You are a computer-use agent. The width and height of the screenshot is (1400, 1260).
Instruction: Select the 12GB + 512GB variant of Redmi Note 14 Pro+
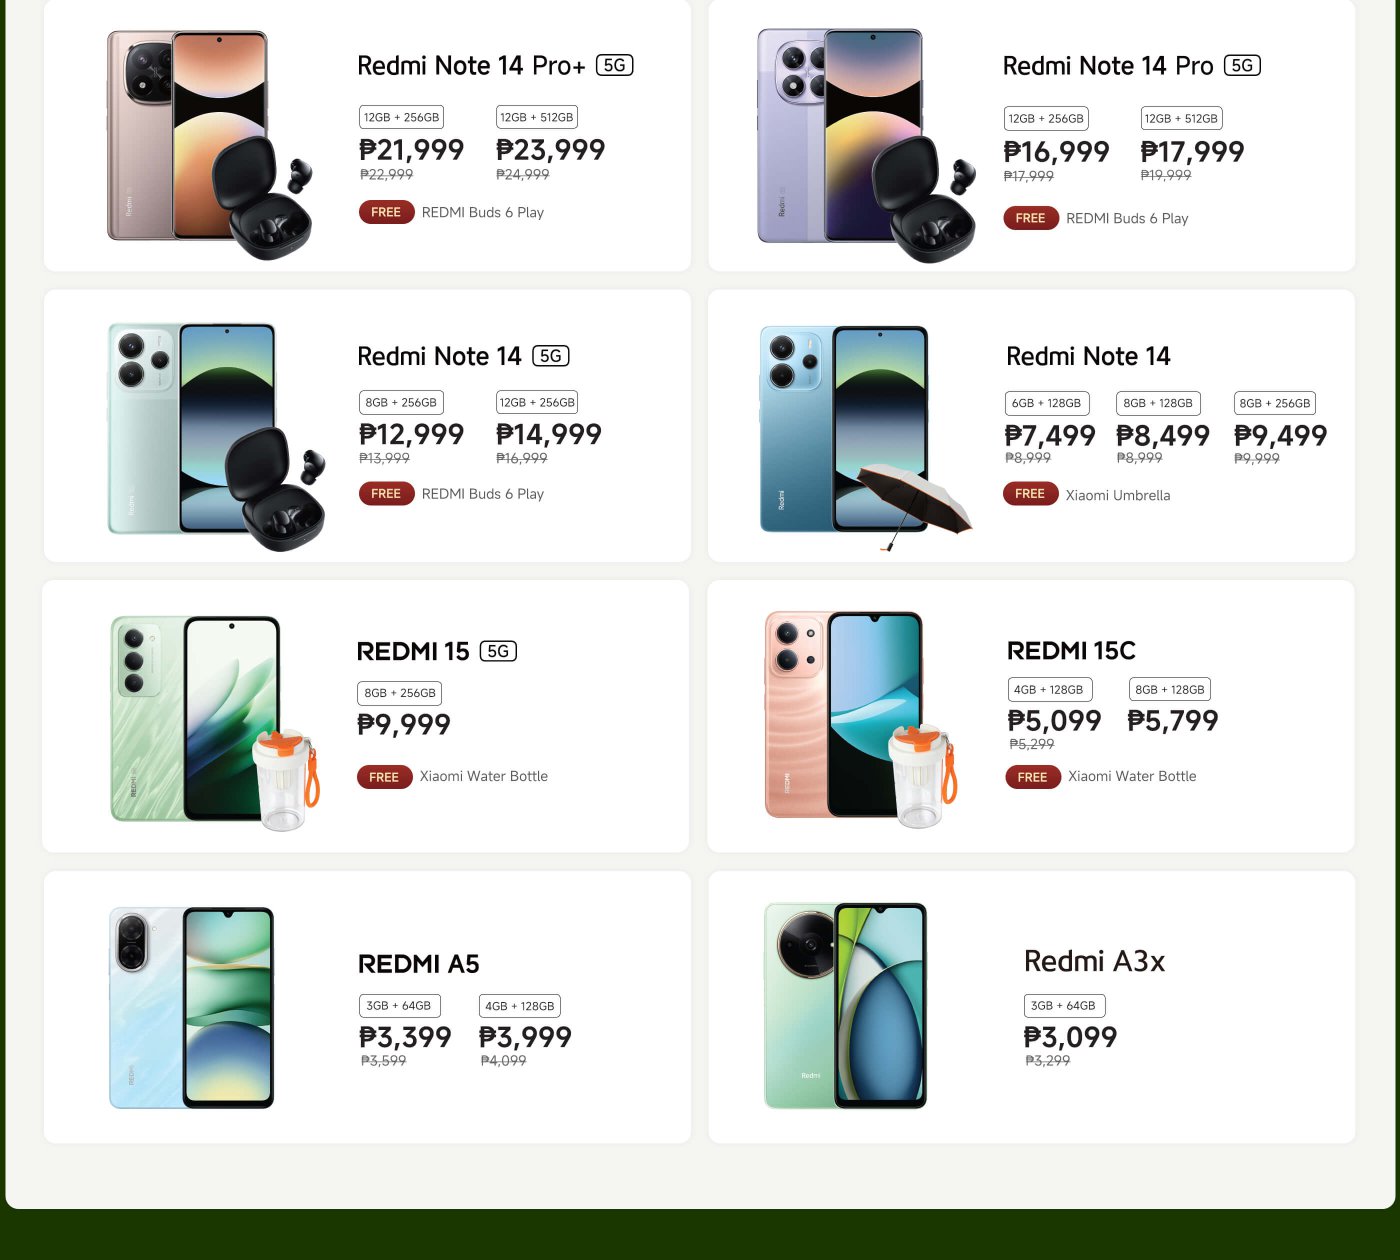(x=537, y=117)
